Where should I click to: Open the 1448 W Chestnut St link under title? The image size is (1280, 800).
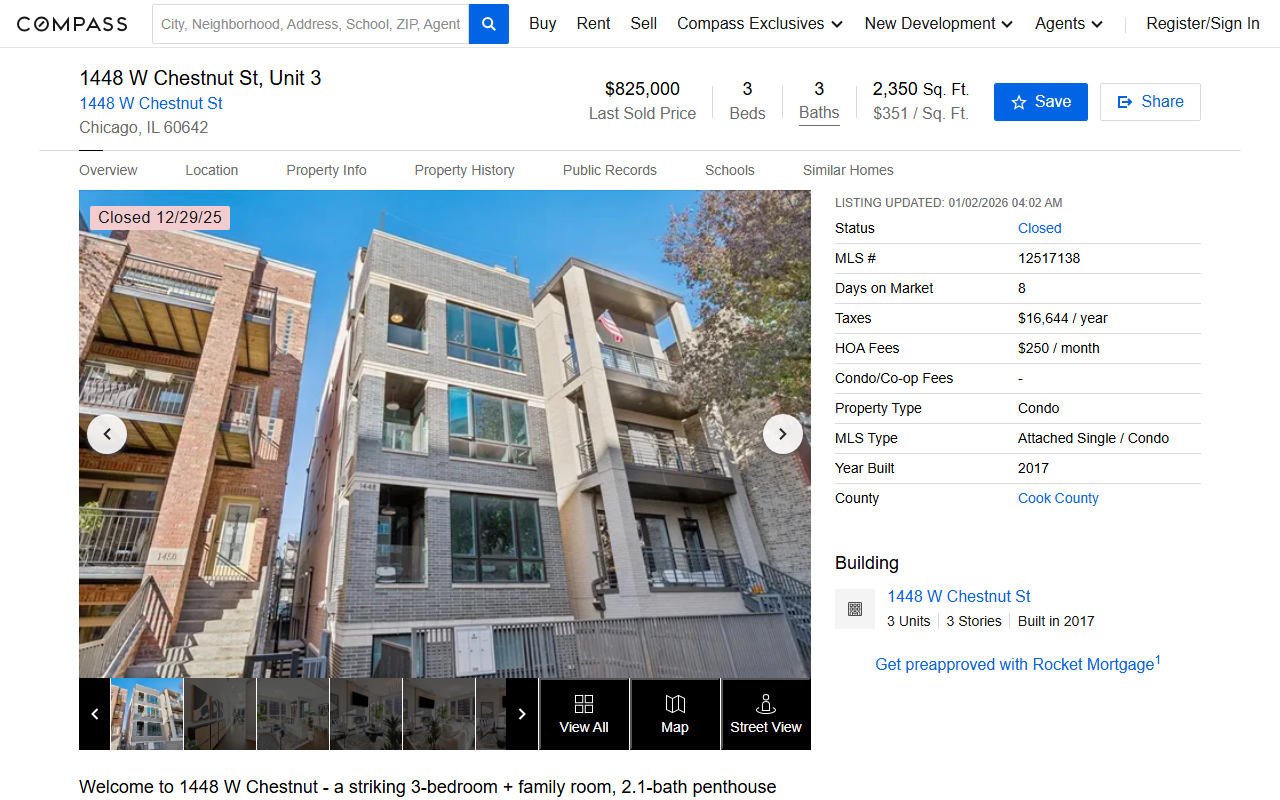pyautogui.click(x=151, y=103)
